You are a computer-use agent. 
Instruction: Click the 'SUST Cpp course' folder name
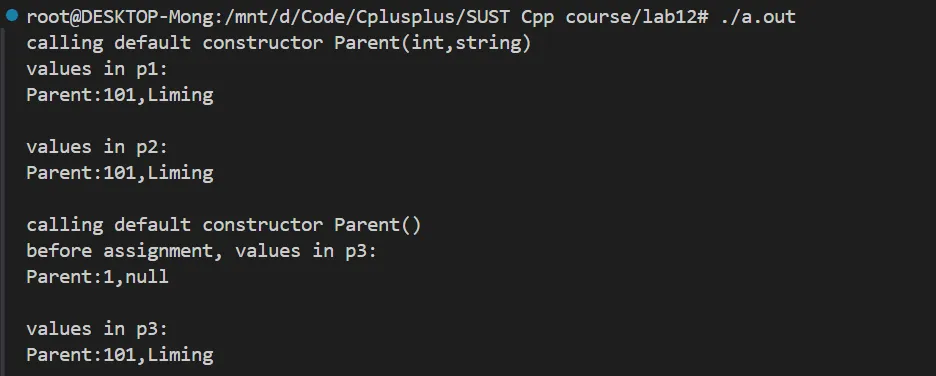(x=547, y=17)
